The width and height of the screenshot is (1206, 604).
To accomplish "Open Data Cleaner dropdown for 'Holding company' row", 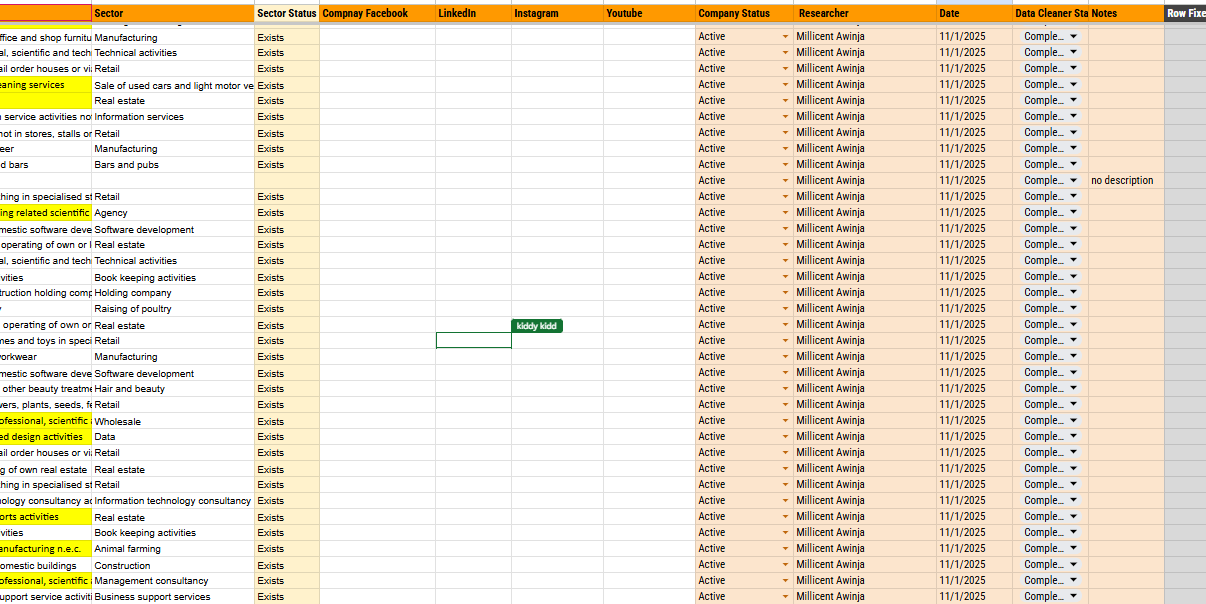I will pyautogui.click(x=1073, y=293).
